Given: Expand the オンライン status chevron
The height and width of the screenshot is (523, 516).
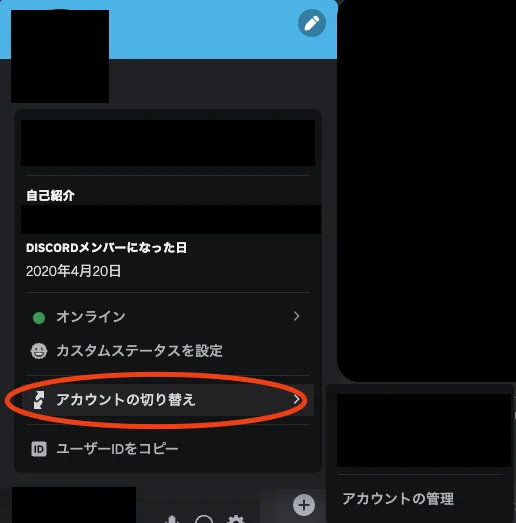Looking at the screenshot, I should (x=296, y=316).
